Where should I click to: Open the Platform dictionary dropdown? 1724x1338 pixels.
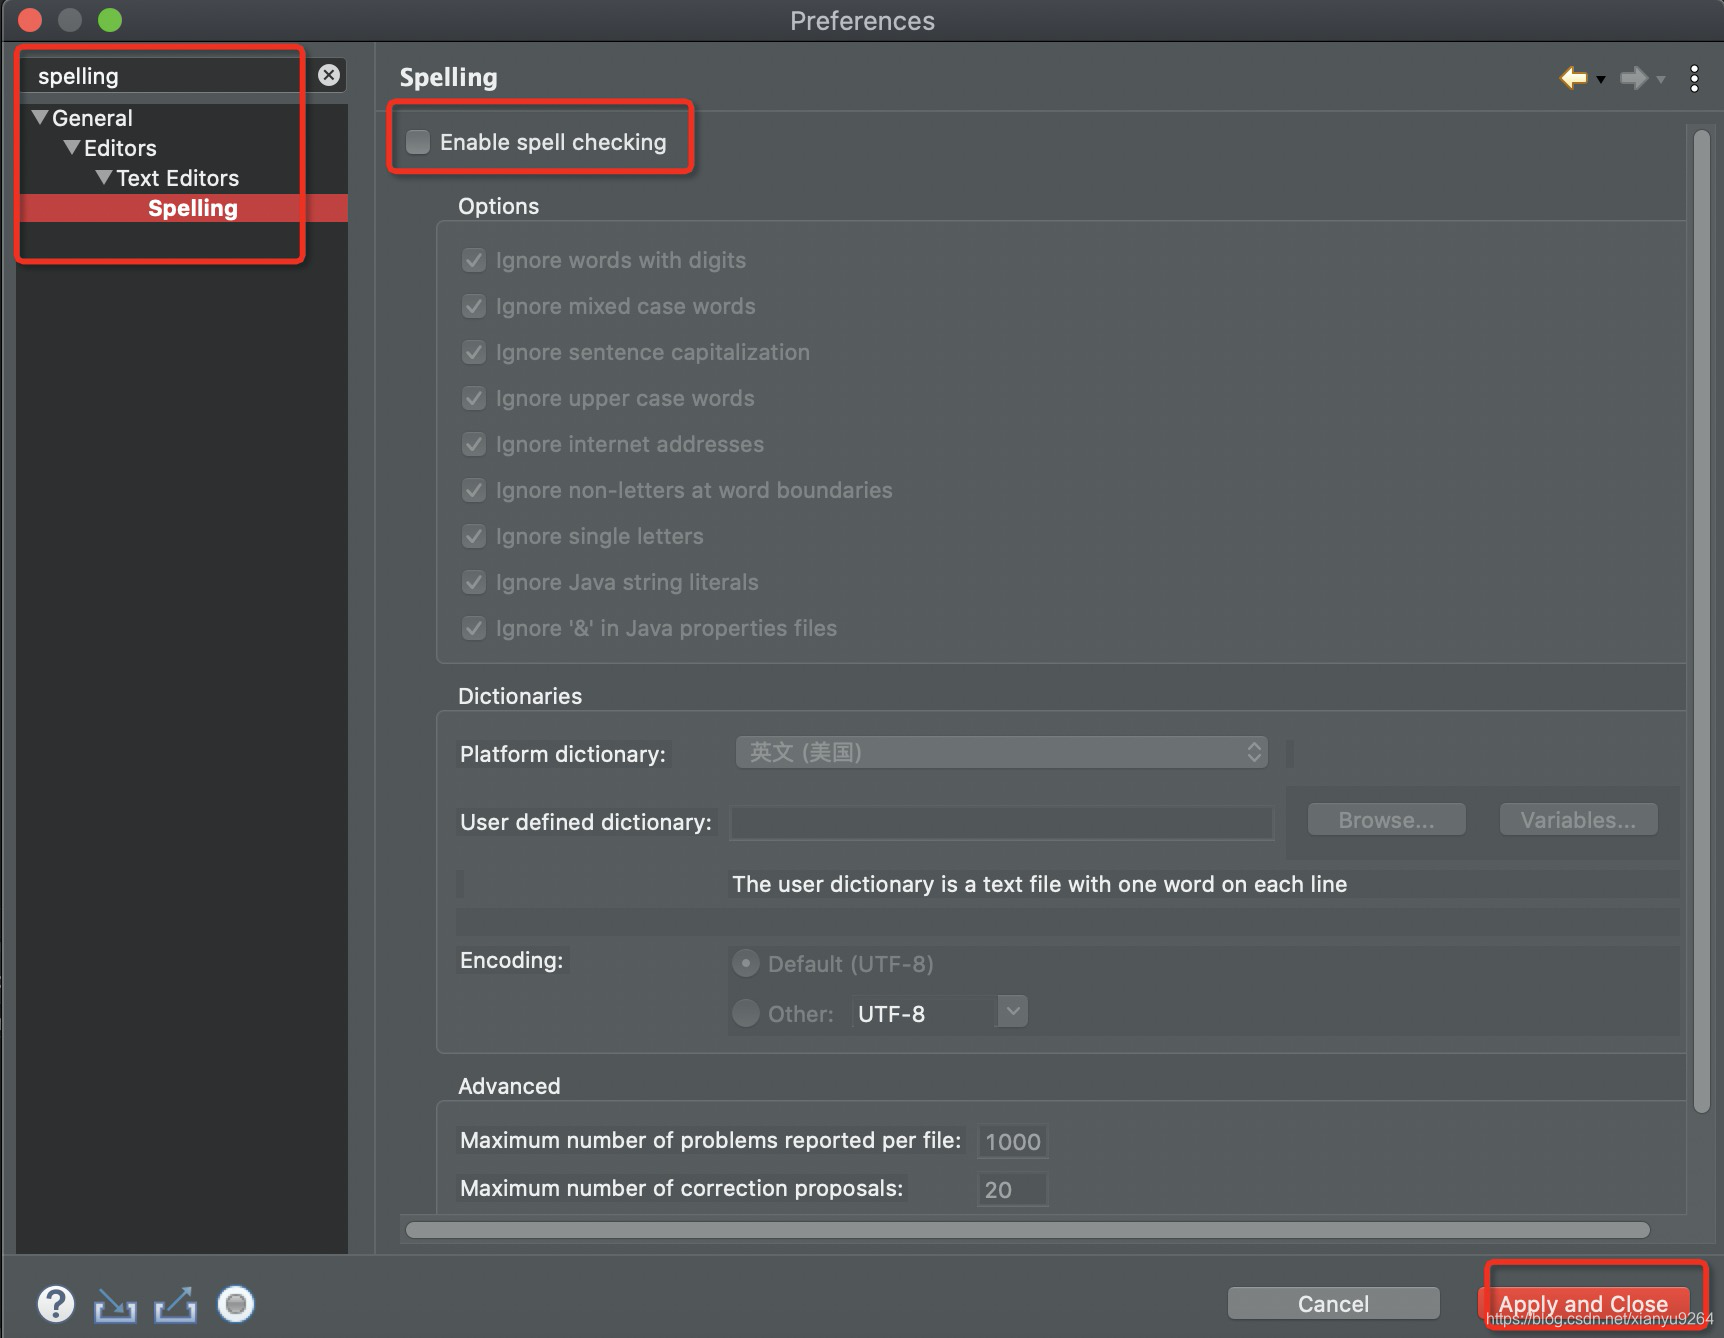[x=1002, y=752]
